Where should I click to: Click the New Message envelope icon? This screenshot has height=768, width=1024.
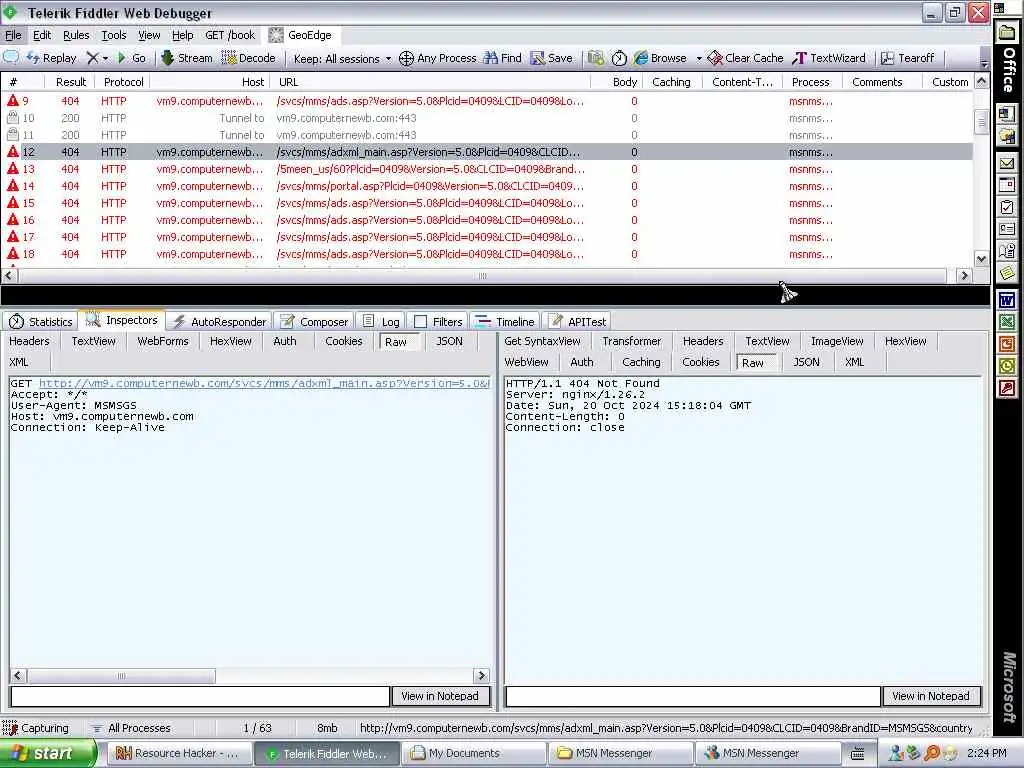(1007, 163)
